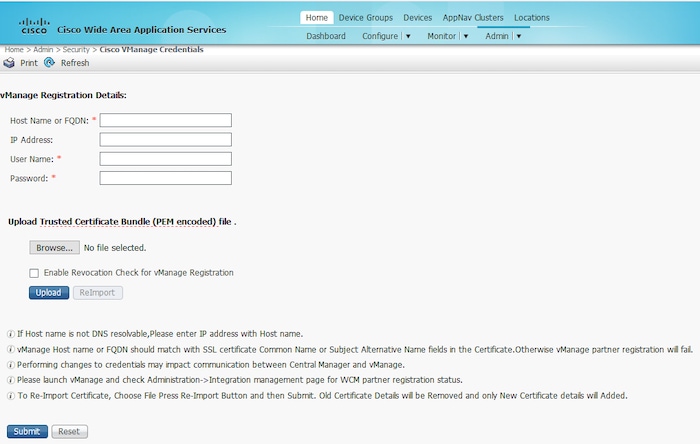Expand the Configure dropdown arrow

(x=408, y=36)
